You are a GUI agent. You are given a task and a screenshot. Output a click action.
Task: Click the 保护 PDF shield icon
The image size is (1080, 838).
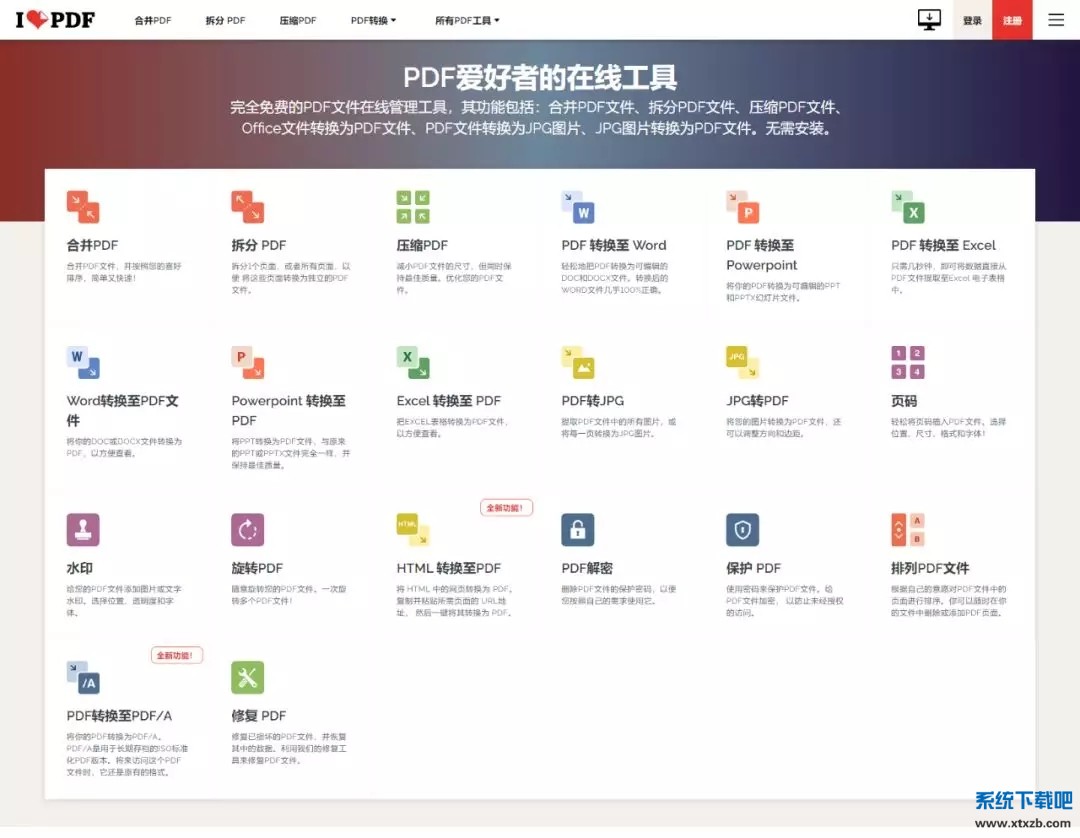[742, 530]
